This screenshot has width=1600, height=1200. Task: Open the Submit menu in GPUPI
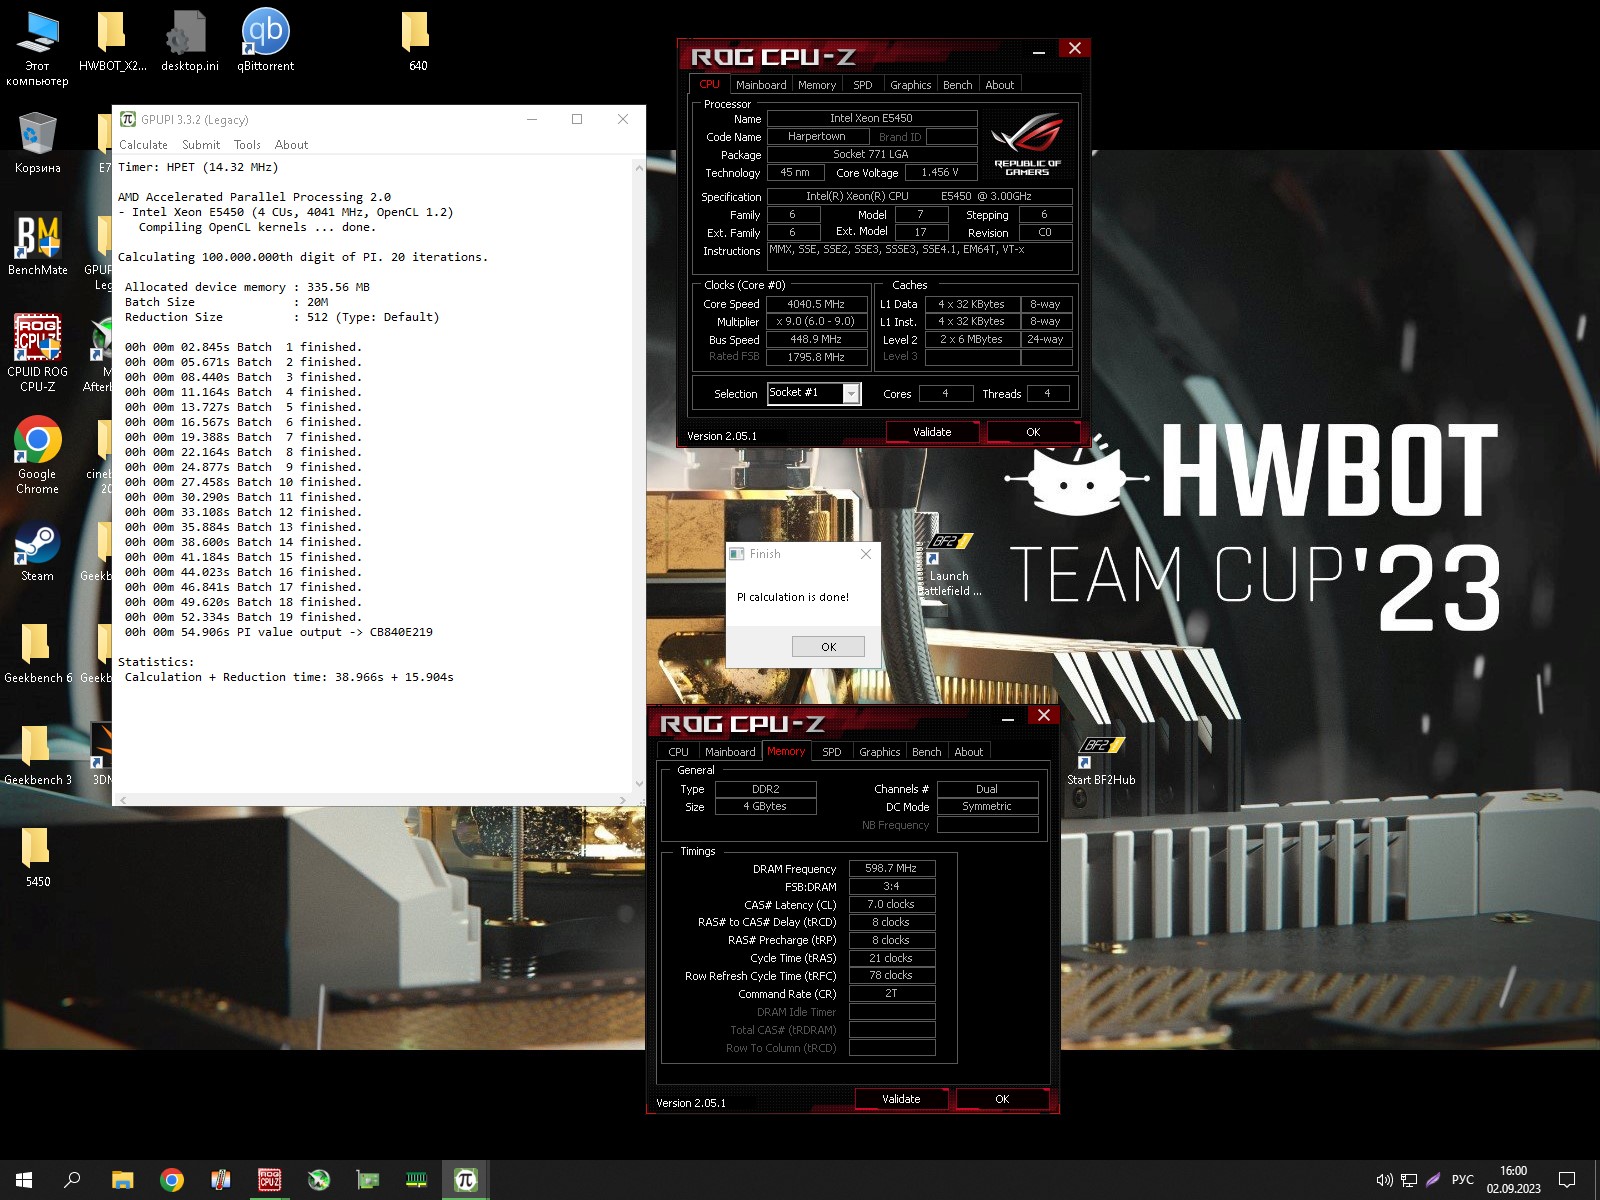tap(201, 145)
